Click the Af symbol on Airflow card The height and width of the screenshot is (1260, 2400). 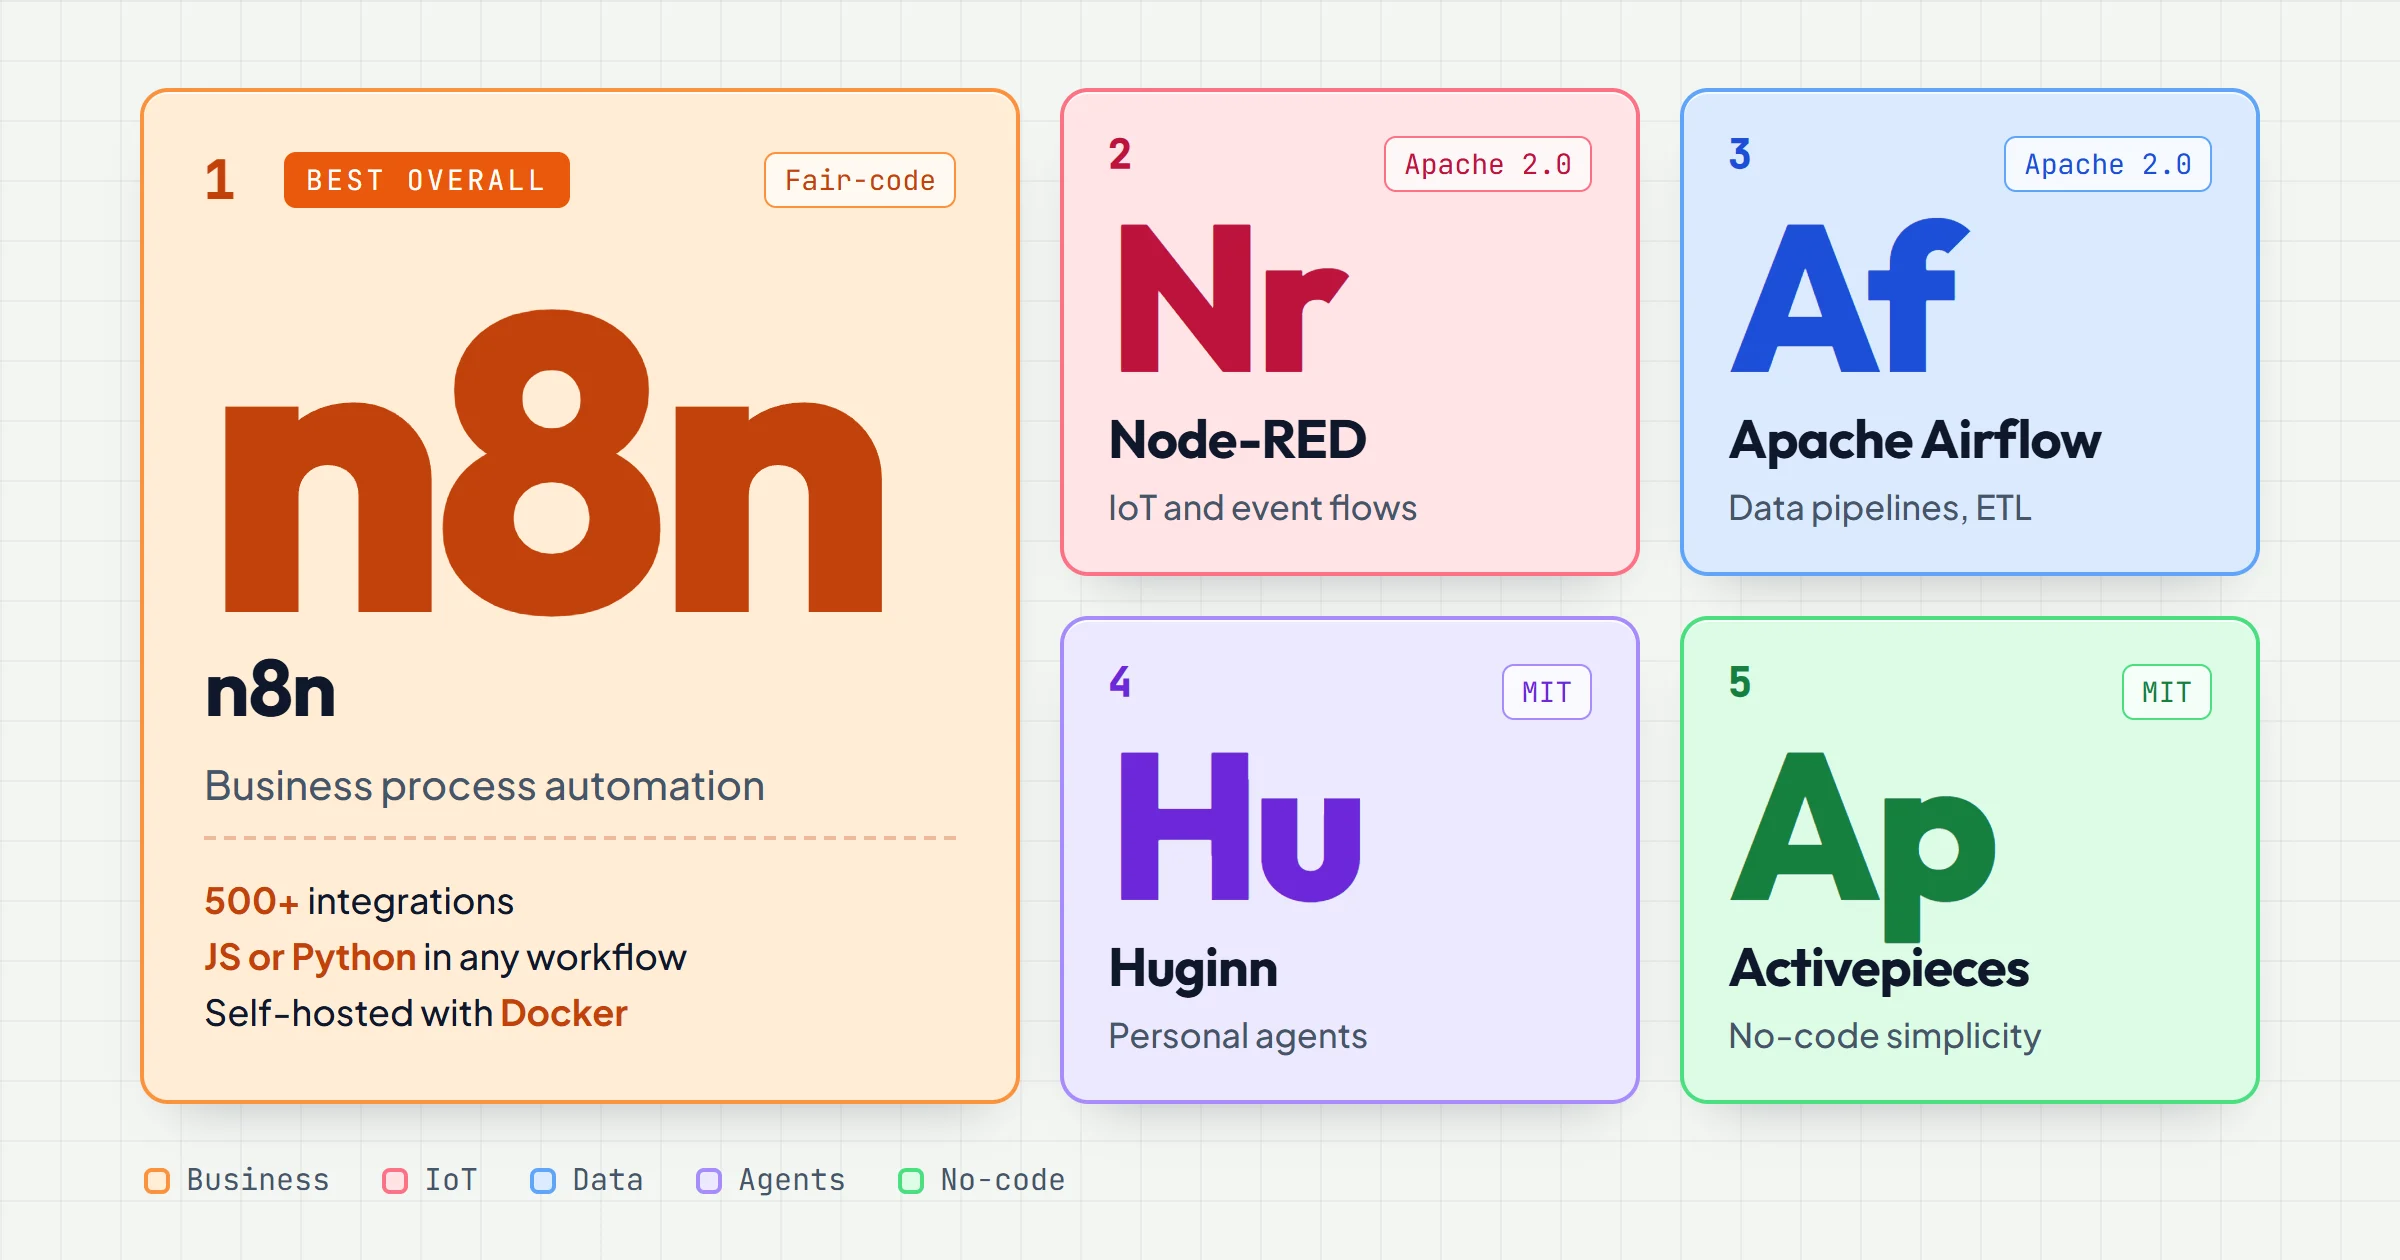(x=1850, y=295)
